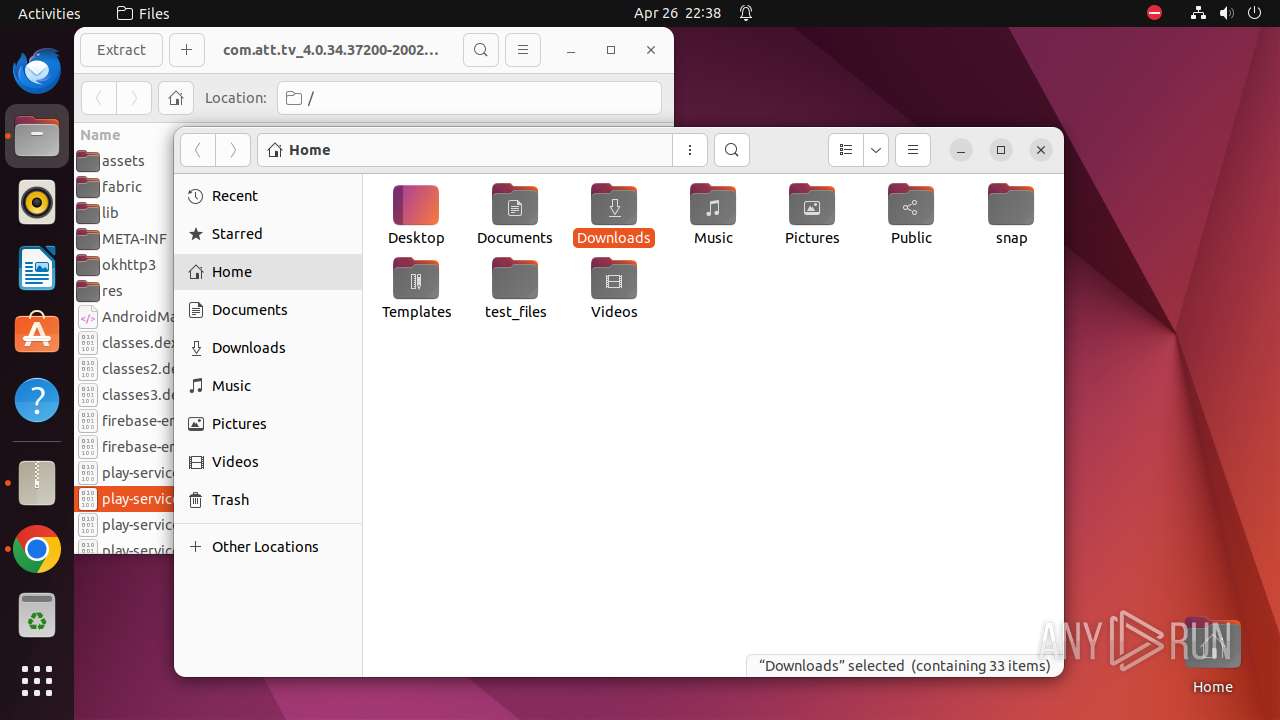Go forward in archive manager
The height and width of the screenshot is (720, 1280).
click(x=134, y=98)
